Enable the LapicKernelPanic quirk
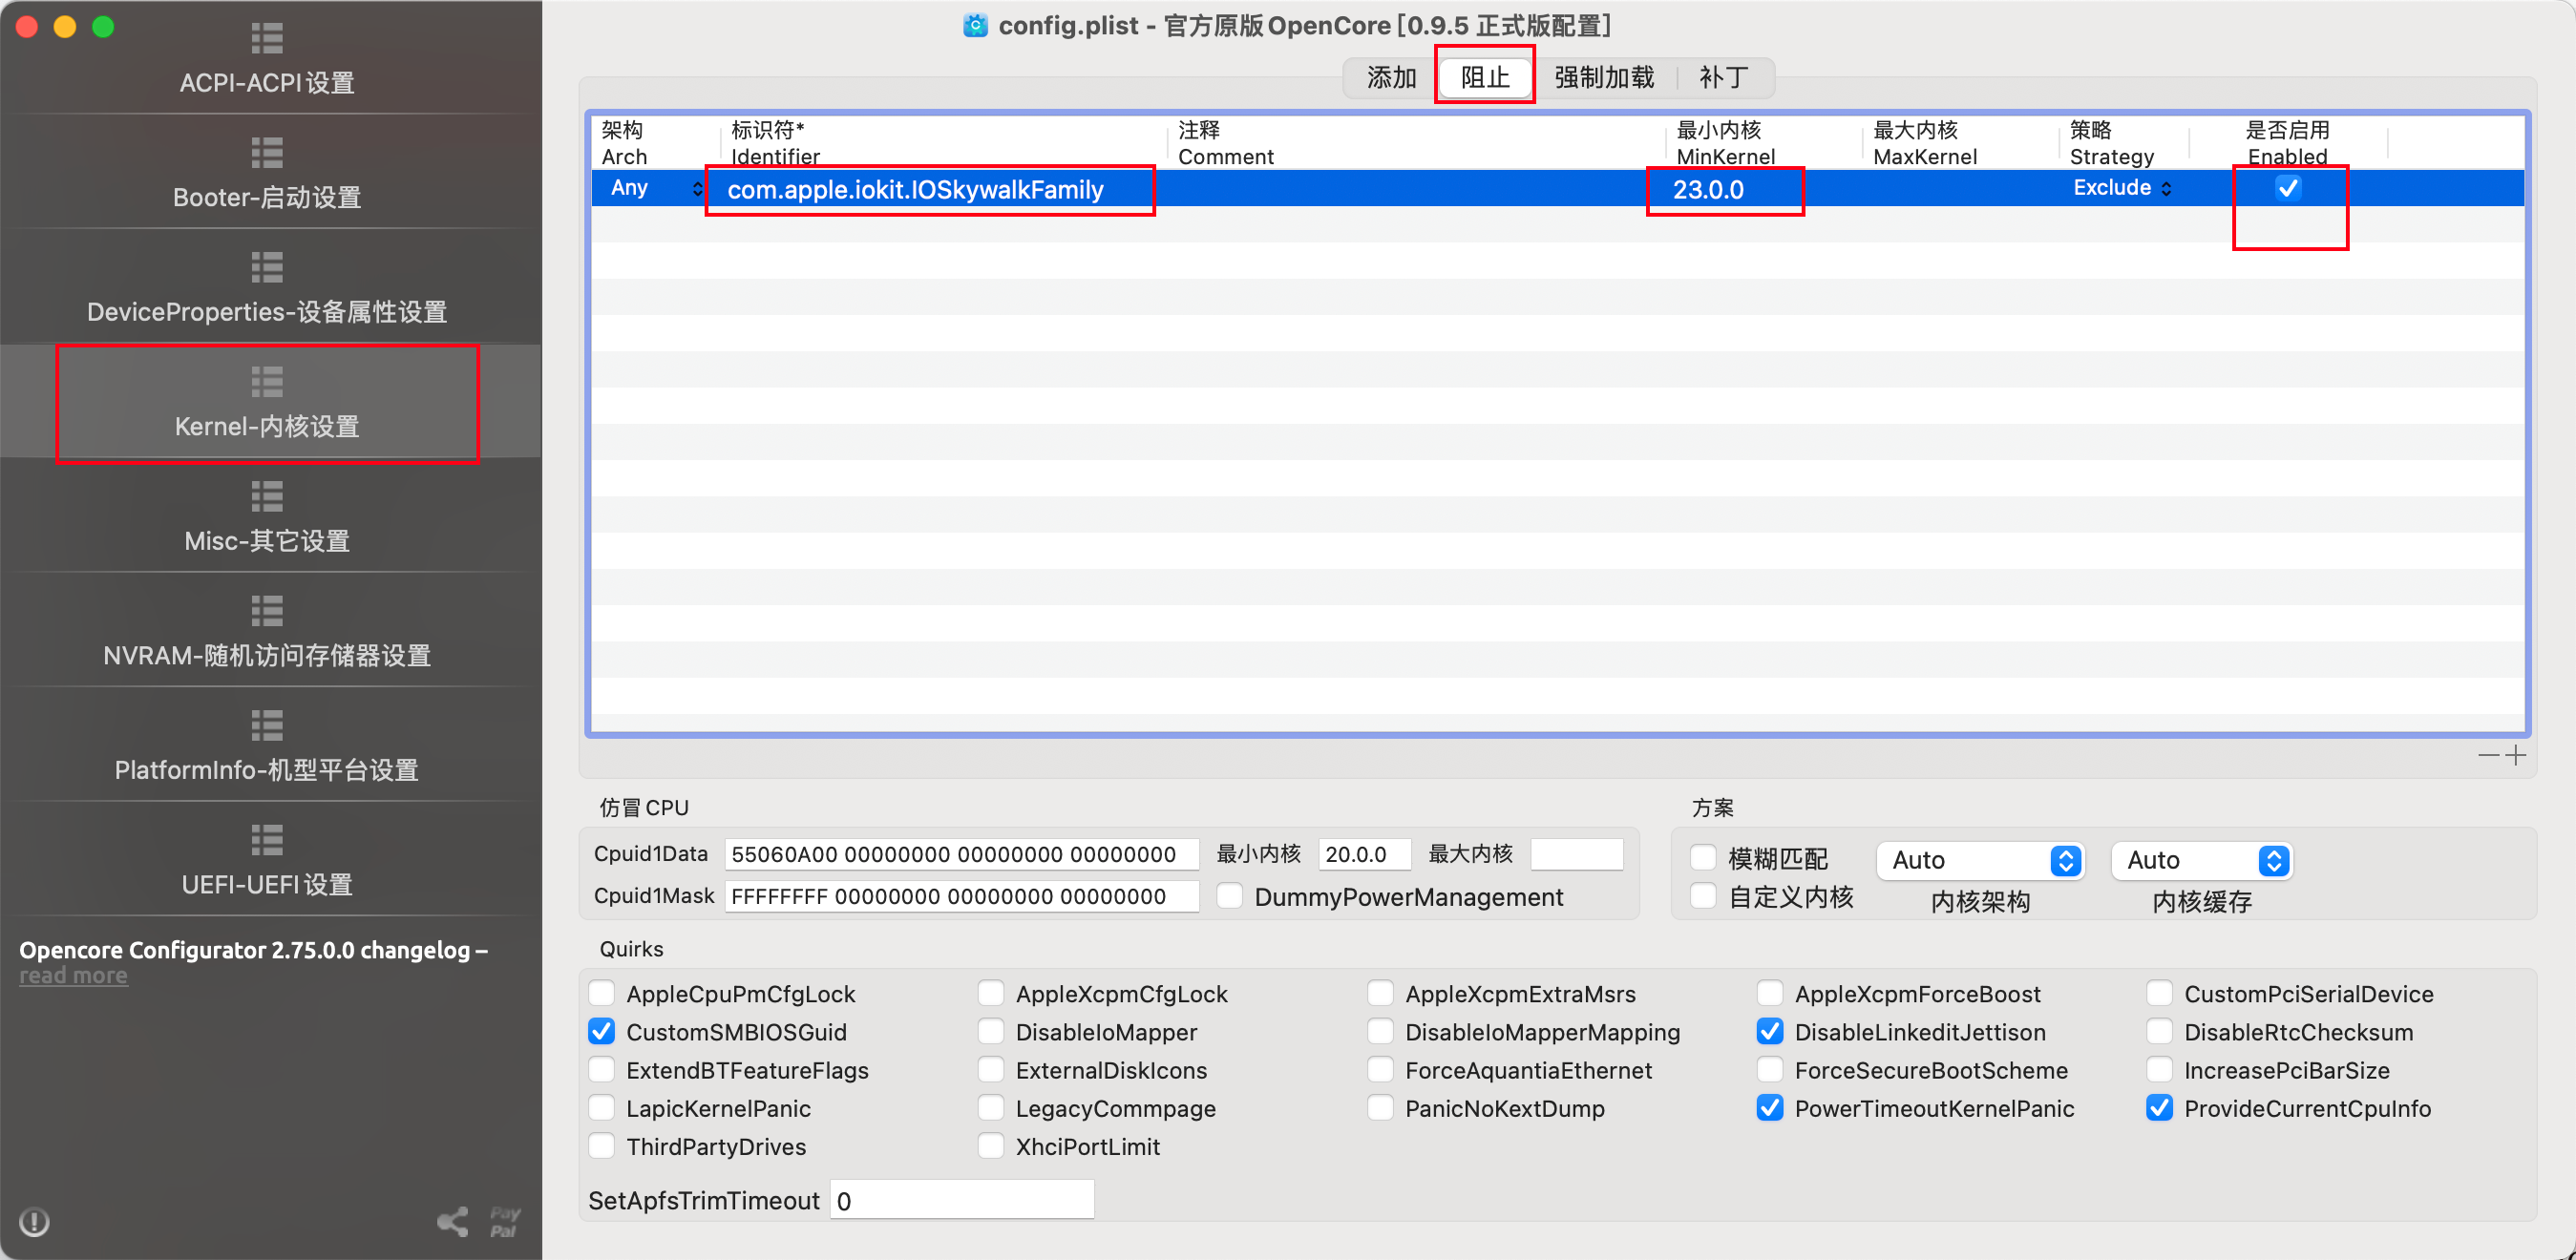Image resolution: width=2576 pixels, height=1260 pixels. pyautogui.click(x=602, y=1108)
